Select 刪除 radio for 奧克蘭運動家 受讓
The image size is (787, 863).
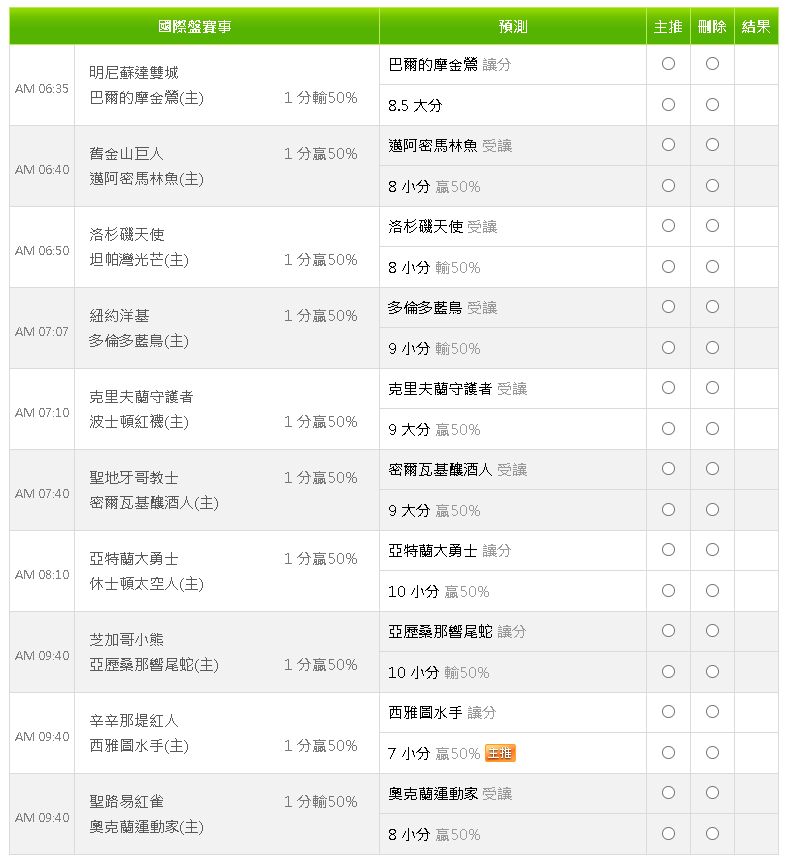[x=712, y=793]
